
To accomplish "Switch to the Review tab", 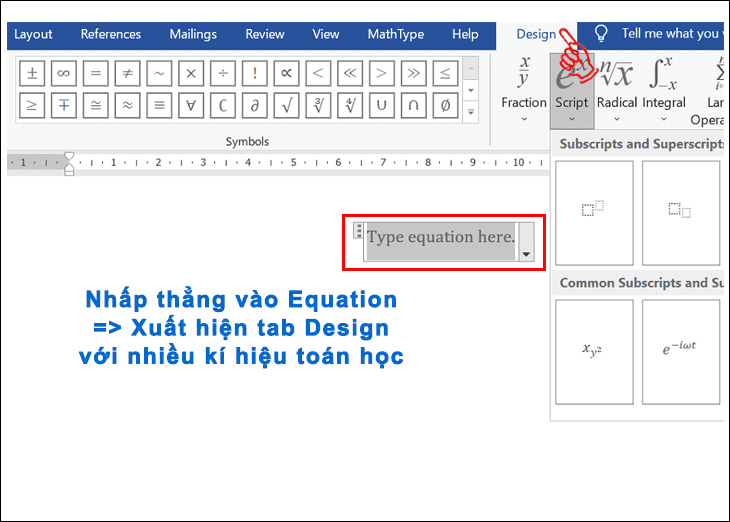I will point(264,34).
